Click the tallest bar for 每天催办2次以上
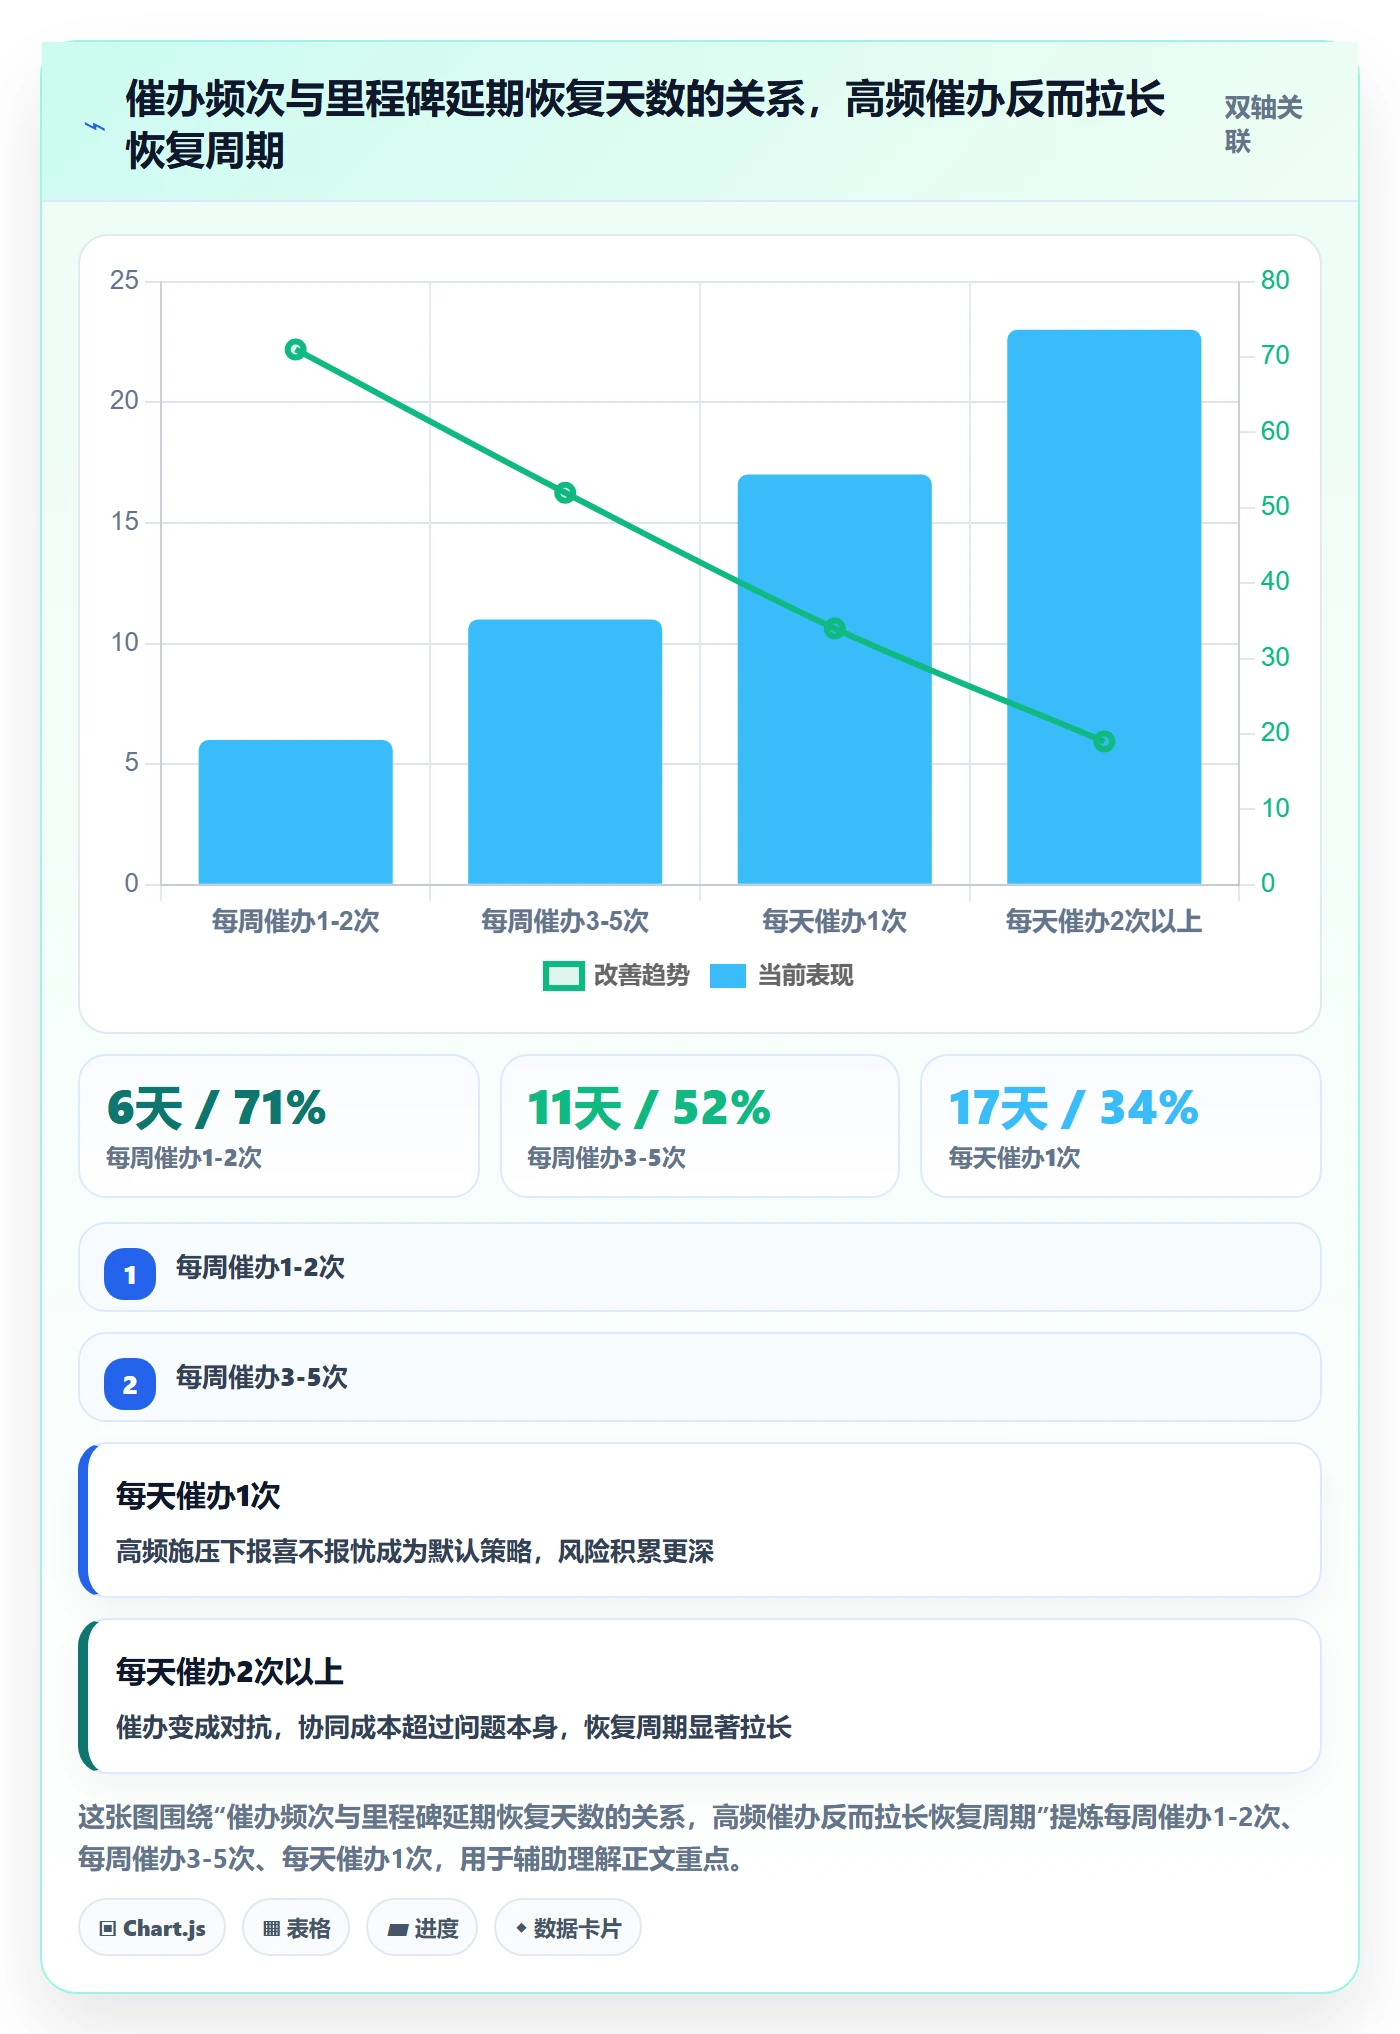This screenshot has width=1400, height=2034. pos(1104,607)
